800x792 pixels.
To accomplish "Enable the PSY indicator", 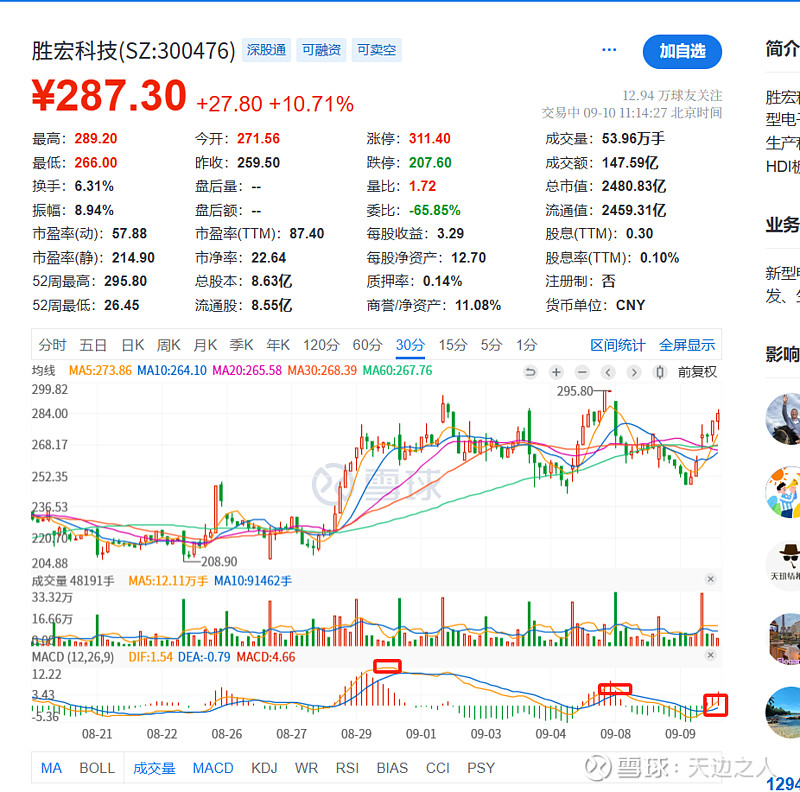I will [x=481, y=768].
